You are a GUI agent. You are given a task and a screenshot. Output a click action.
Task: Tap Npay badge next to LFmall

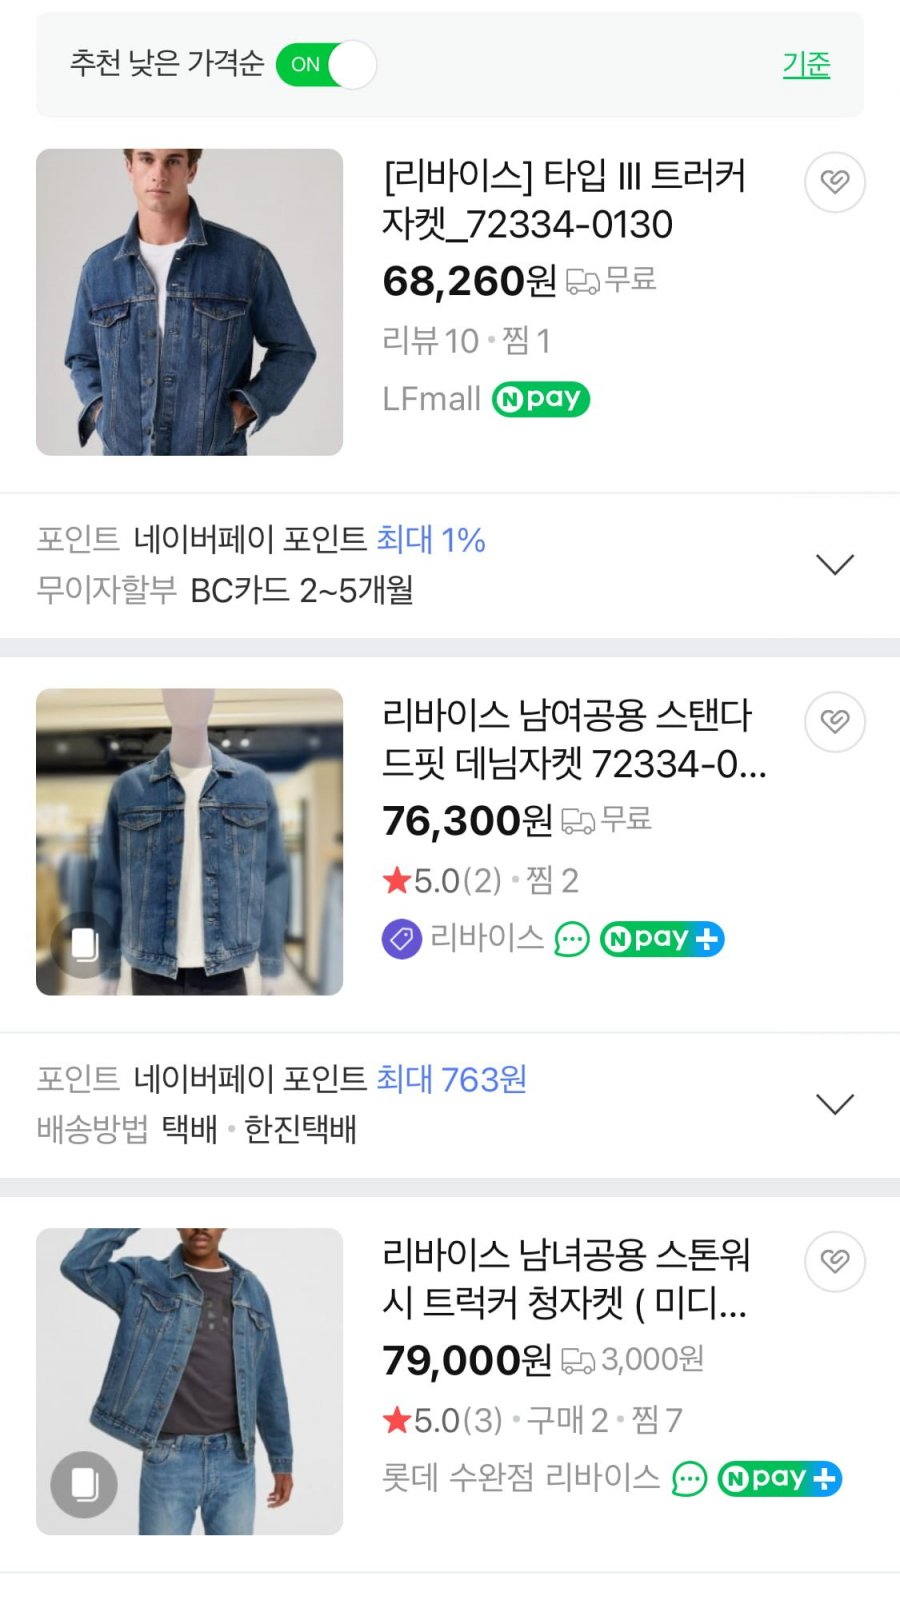[x=541, y=399]
